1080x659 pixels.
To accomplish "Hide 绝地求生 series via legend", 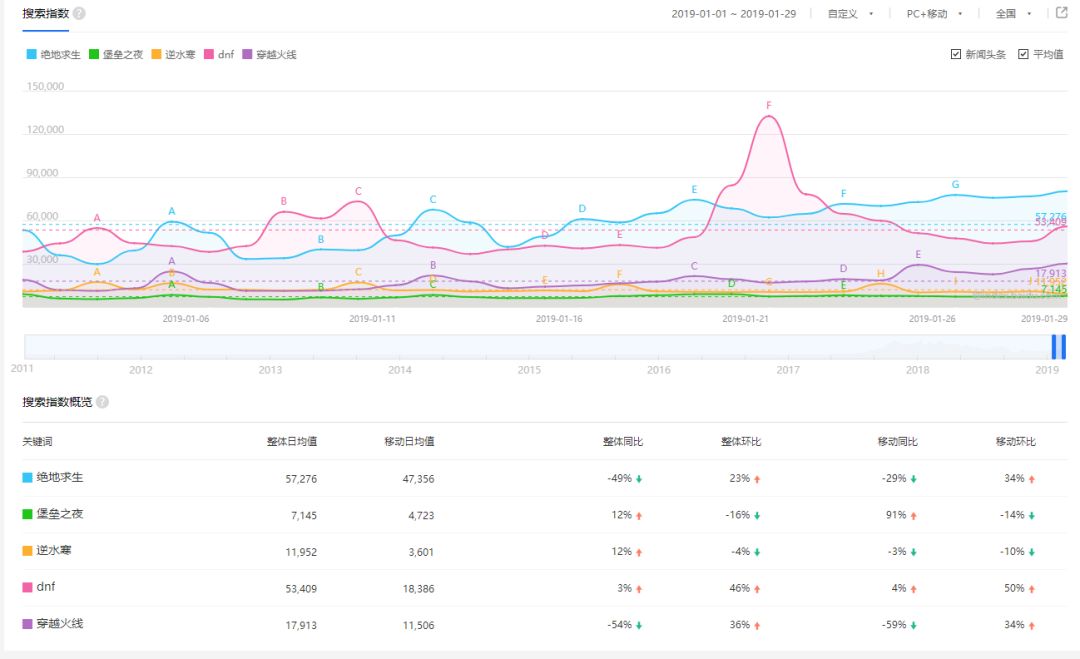I will pyautogui.click(x=54, y=54).
